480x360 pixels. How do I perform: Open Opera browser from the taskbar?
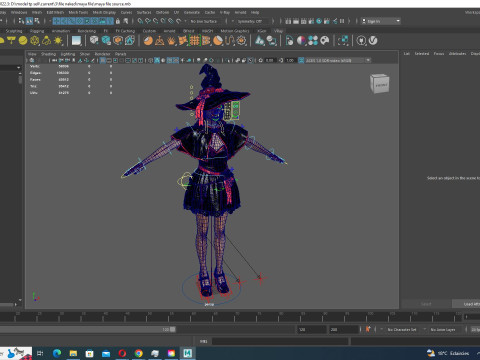coord(122,353)
